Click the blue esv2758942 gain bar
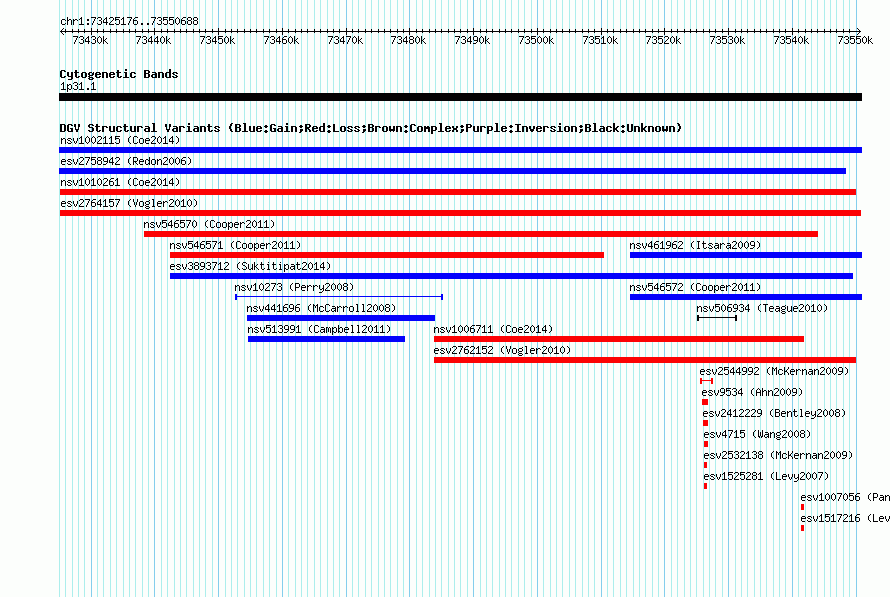Screen dimensions: 890x597 452,171
